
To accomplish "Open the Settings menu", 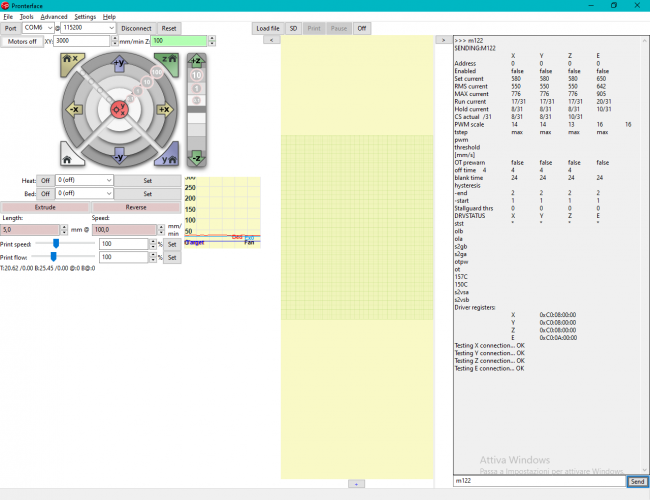I will pyautogui.click(x=85, y=17).
